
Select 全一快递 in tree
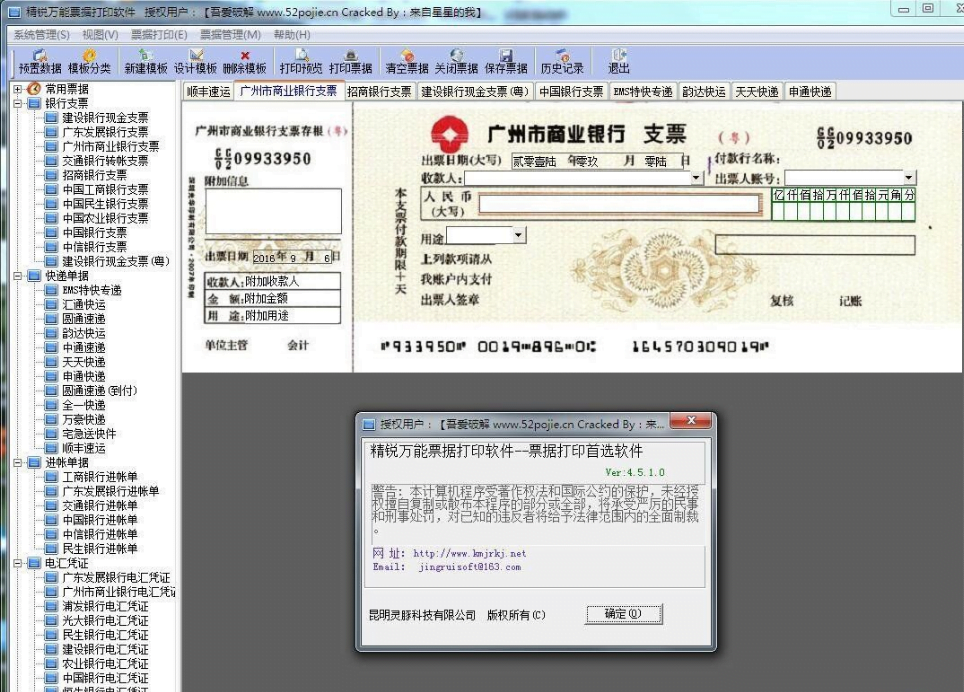pyautogui.click(x=84, y=405)
